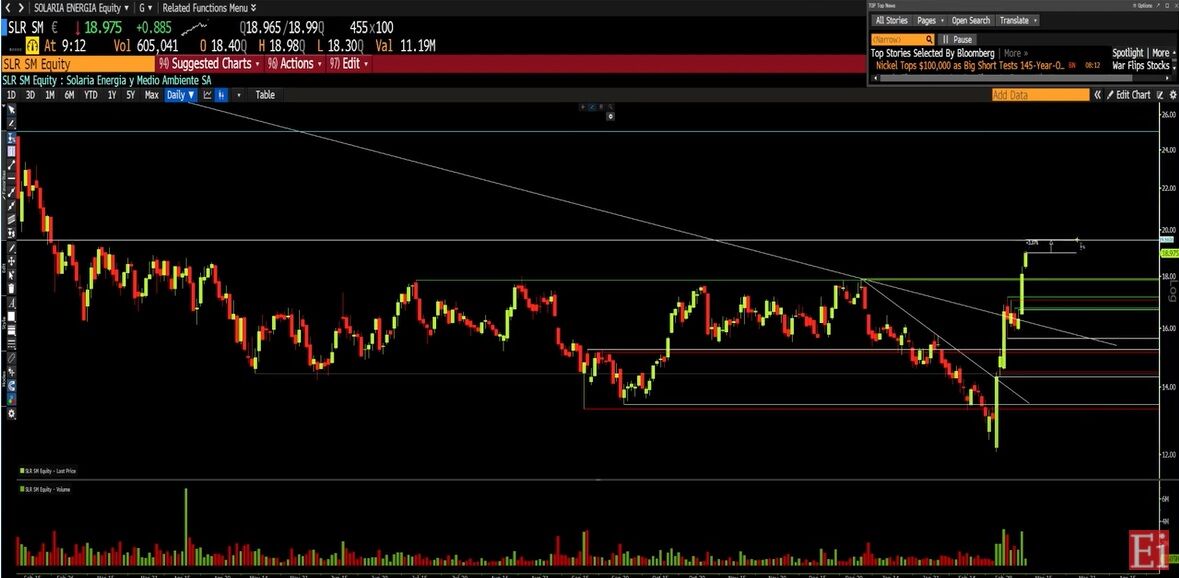Click All Stories in Top News
The height and width of the screenshot is (578, 1179).
point(891,20)
